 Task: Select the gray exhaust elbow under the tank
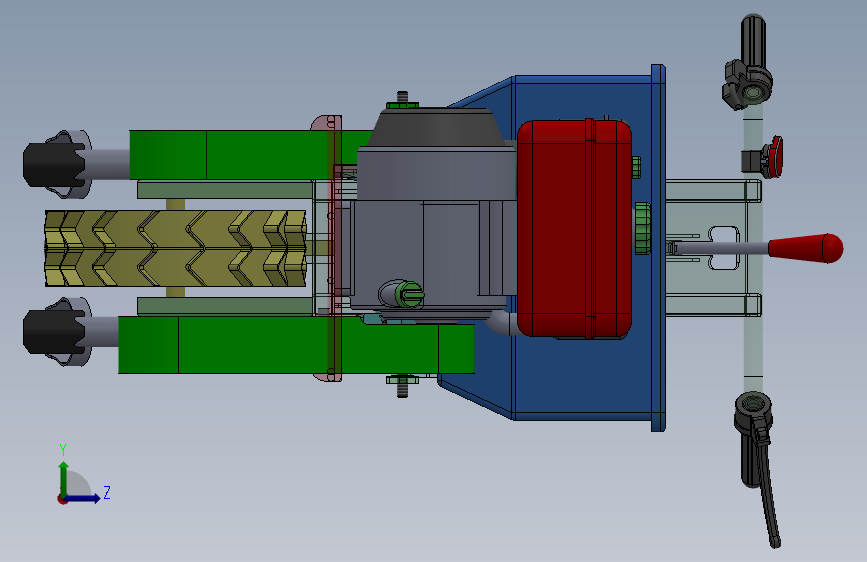[x=504, y=322]
